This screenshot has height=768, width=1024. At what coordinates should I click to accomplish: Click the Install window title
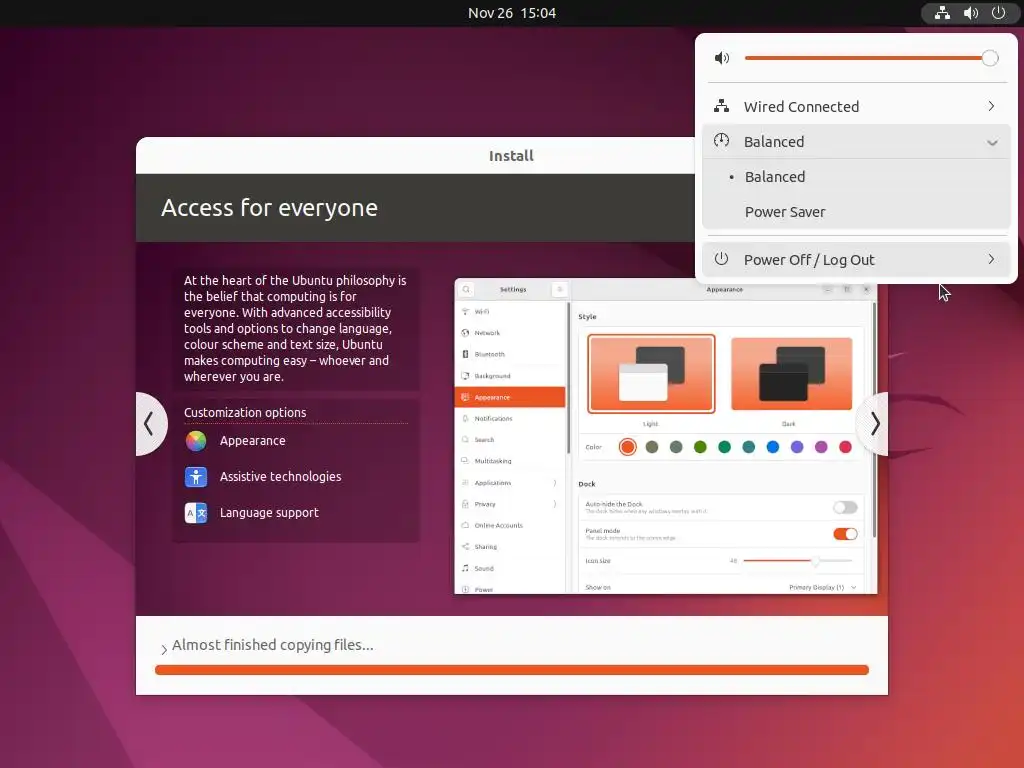click(x=511, y=156)
